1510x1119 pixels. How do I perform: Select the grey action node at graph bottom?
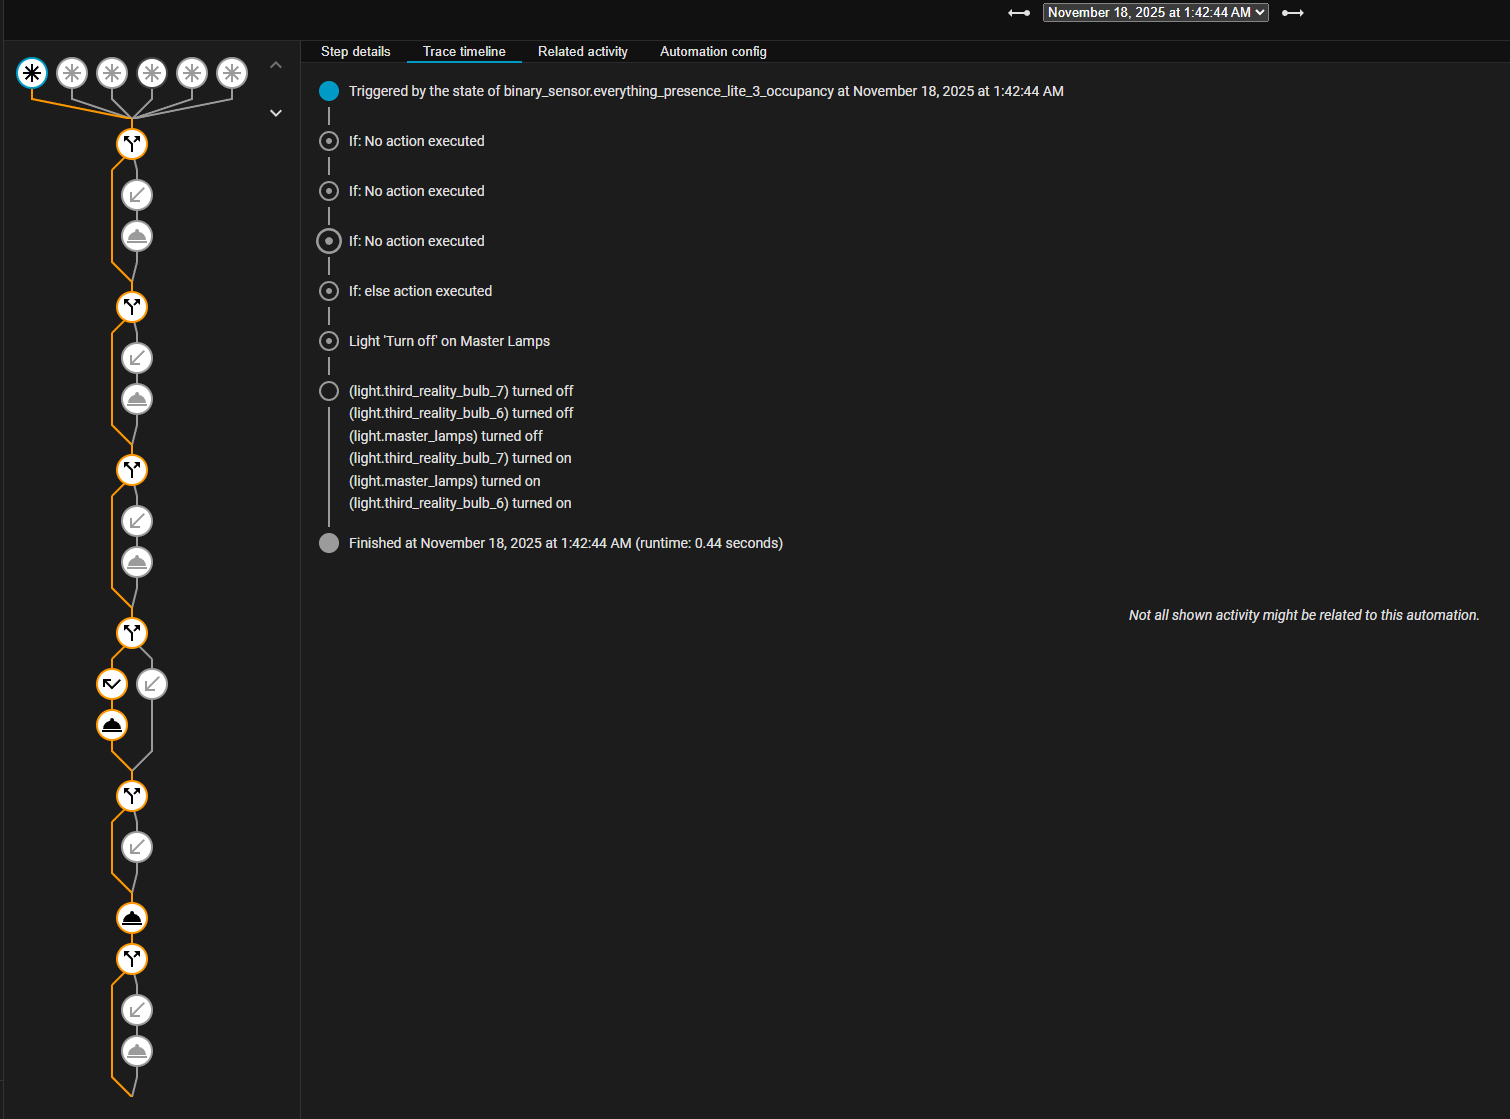pyautogui.click(x=137, y=1051)
